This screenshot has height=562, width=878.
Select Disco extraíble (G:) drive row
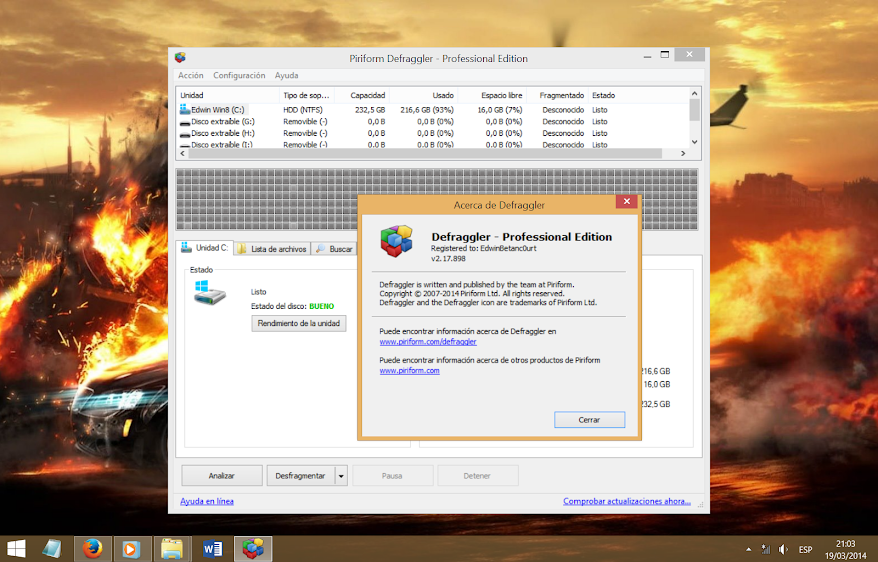tap(432, 121)
